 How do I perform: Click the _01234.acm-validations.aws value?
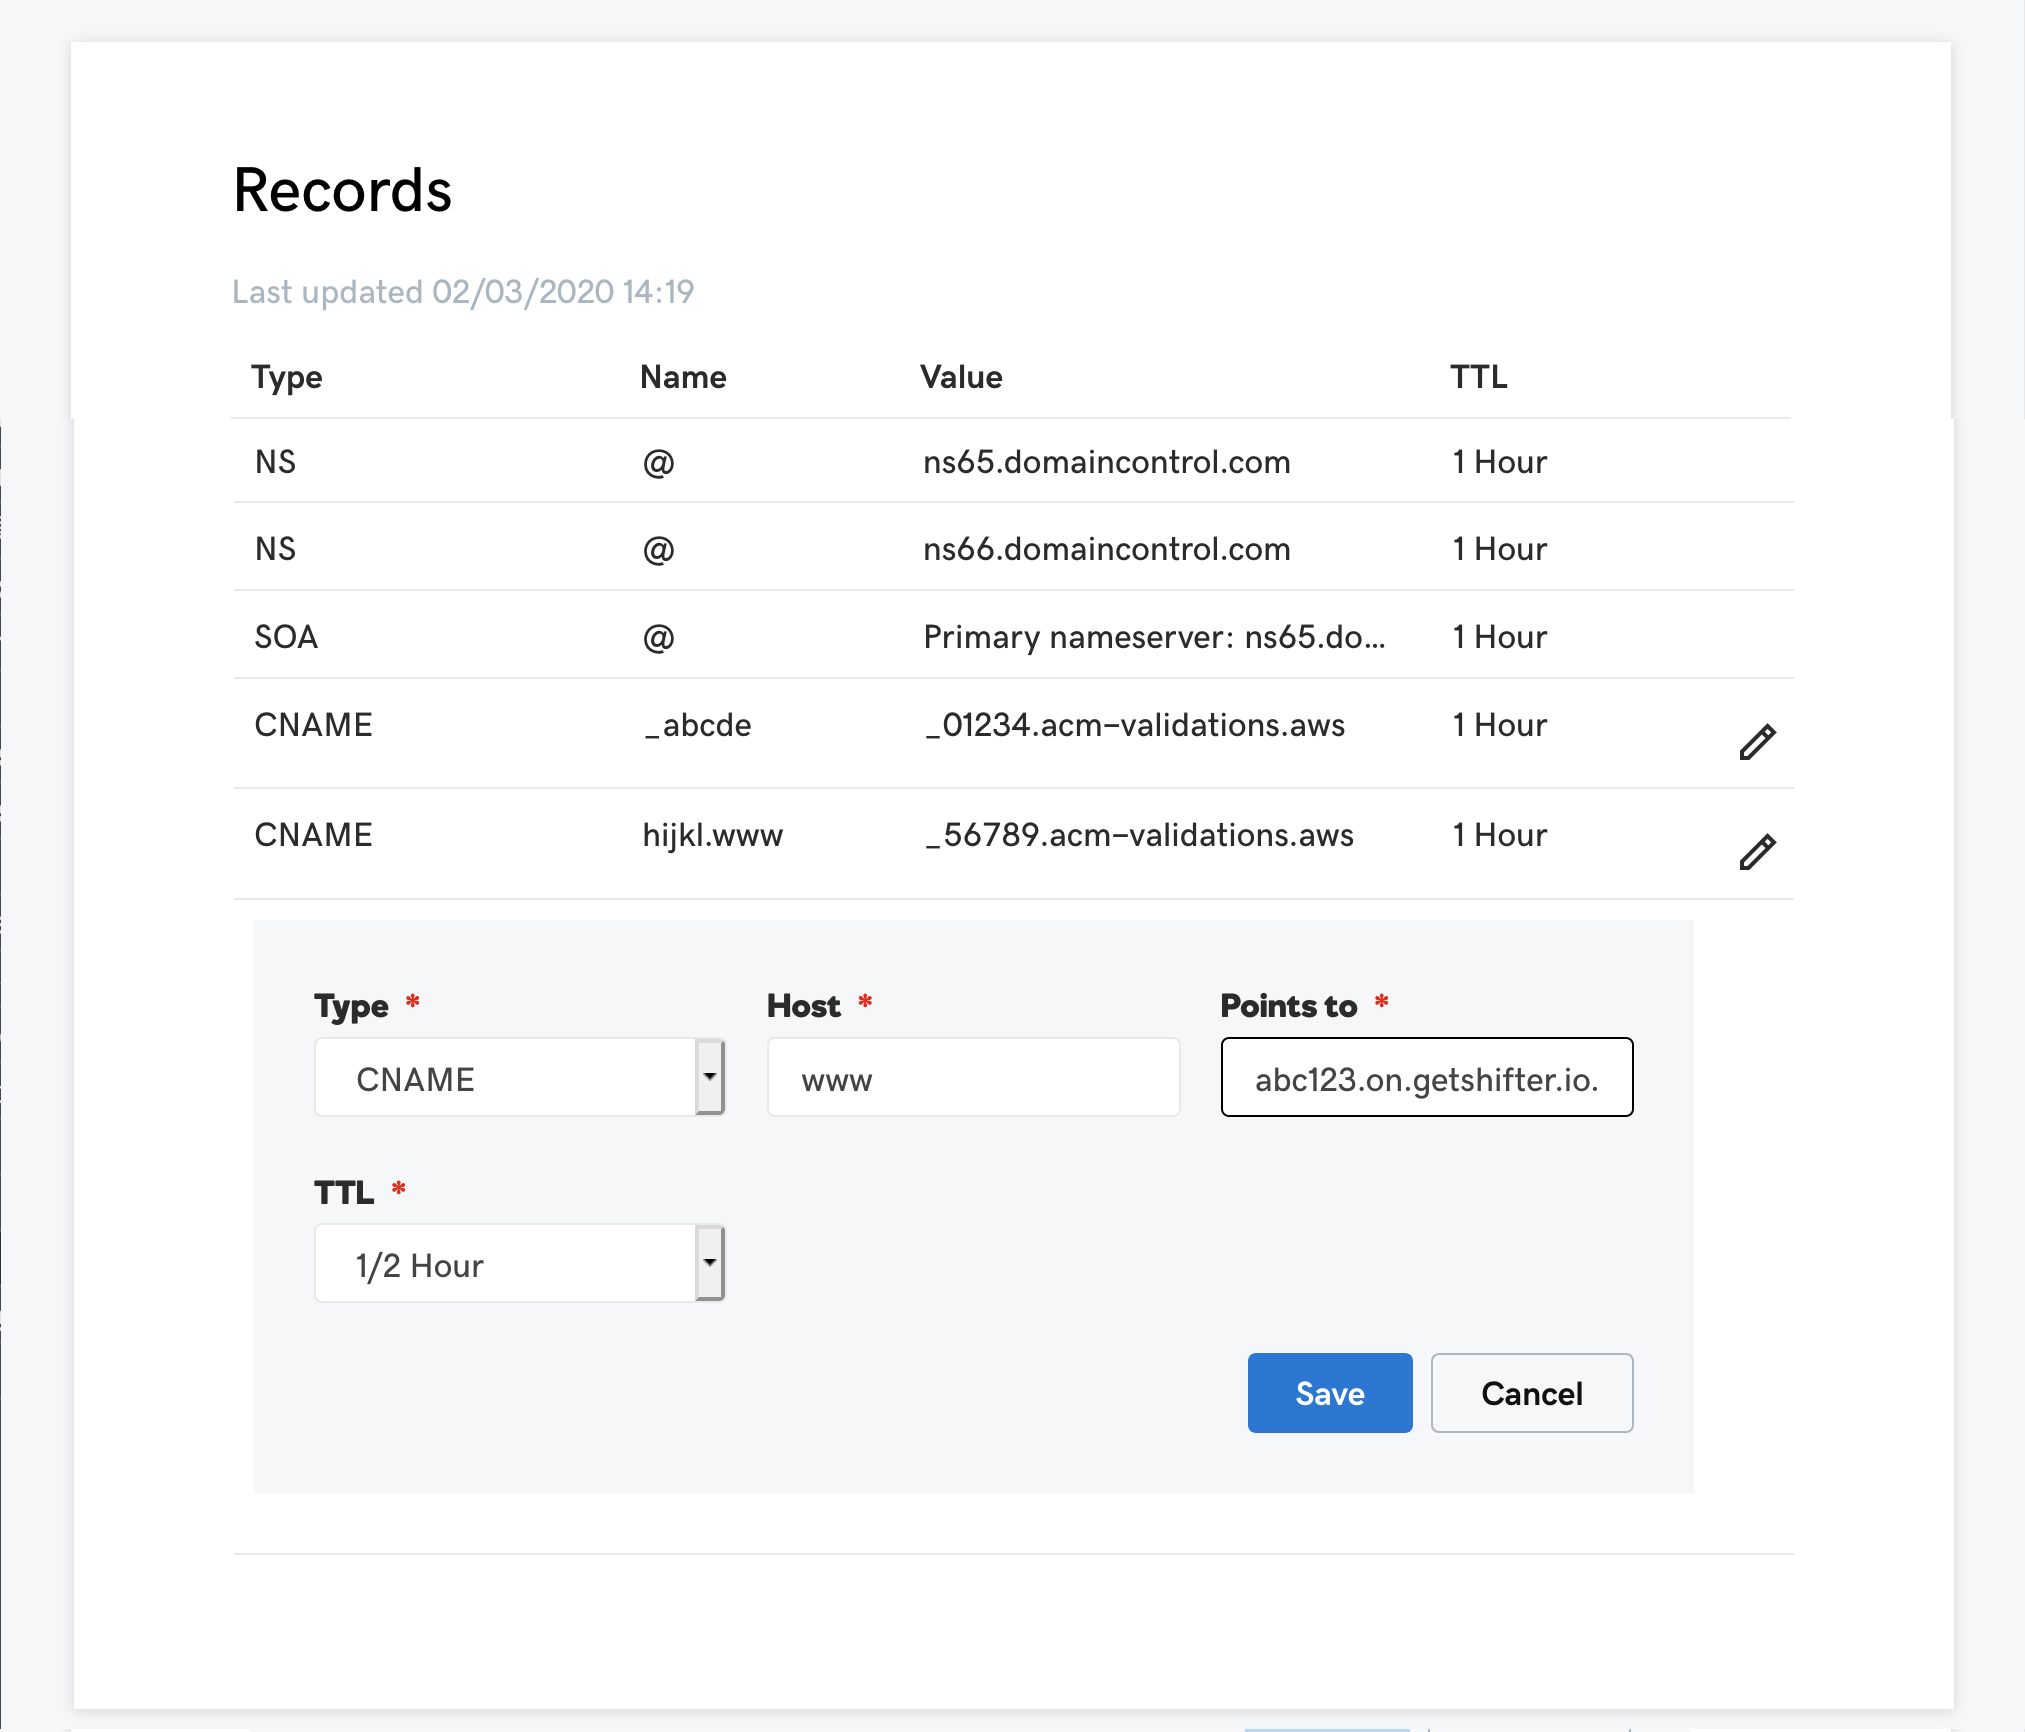pyautogui.click(x=1135, y=725)
